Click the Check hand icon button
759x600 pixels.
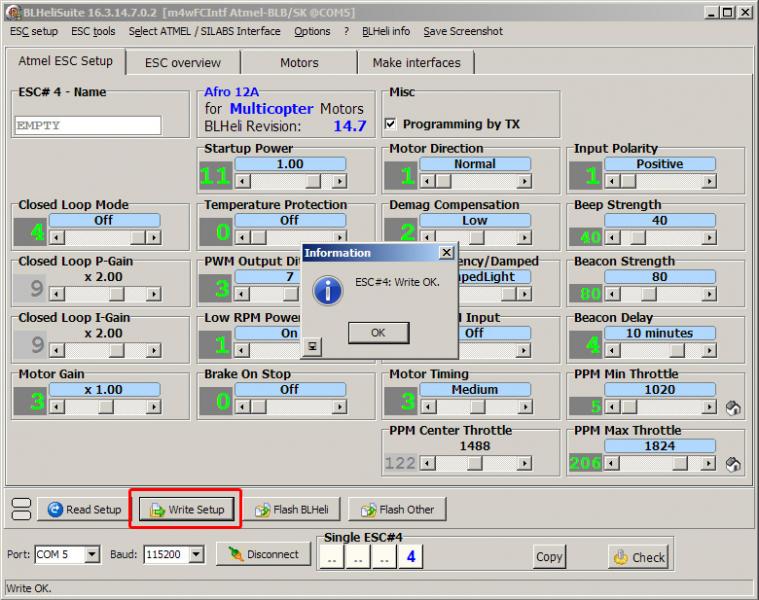[x=637, y=557]
